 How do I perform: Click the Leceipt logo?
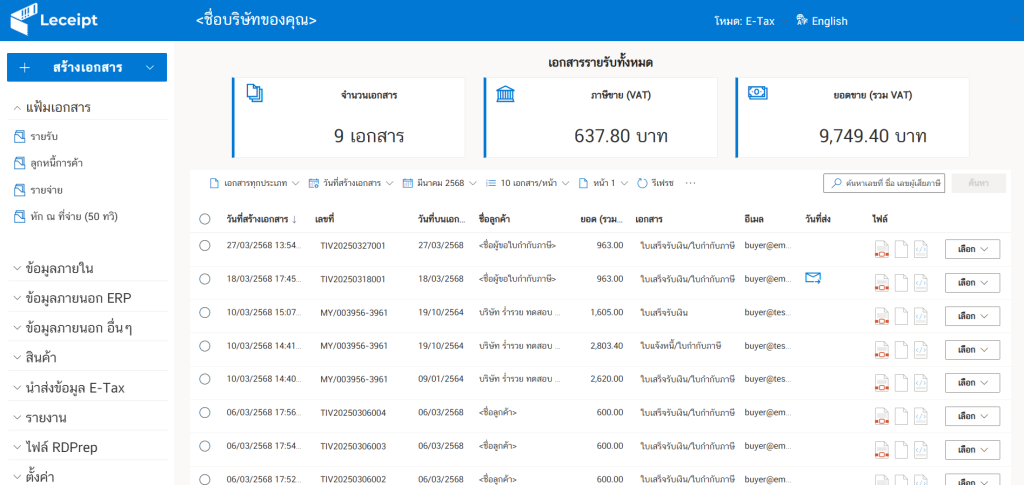tap(54, 20)
